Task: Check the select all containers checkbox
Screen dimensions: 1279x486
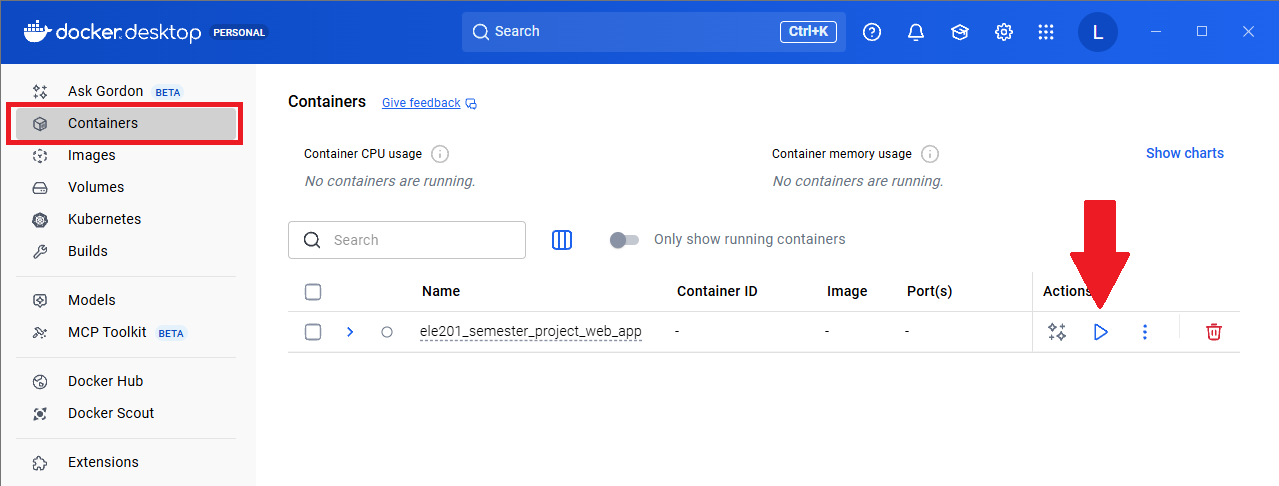Action: coord(313,292)
